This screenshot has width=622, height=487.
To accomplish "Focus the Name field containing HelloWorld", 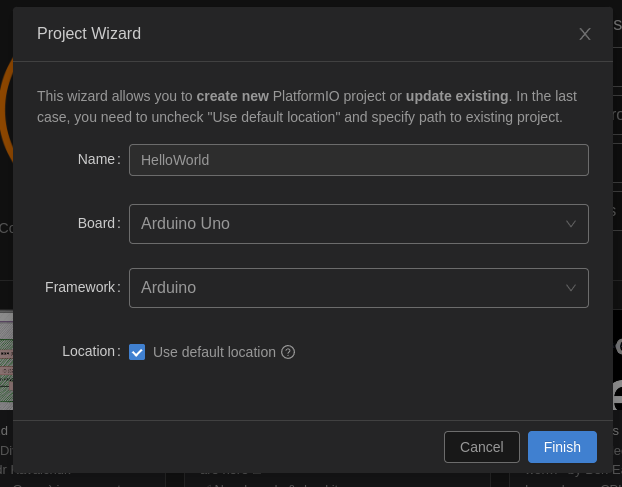I will (x=358, y=160).
